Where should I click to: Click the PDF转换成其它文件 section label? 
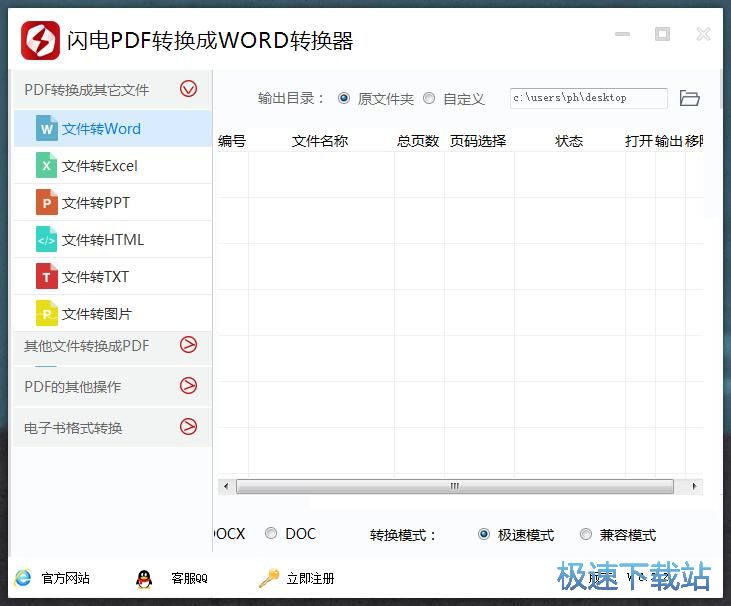click(x=87, y=90)
